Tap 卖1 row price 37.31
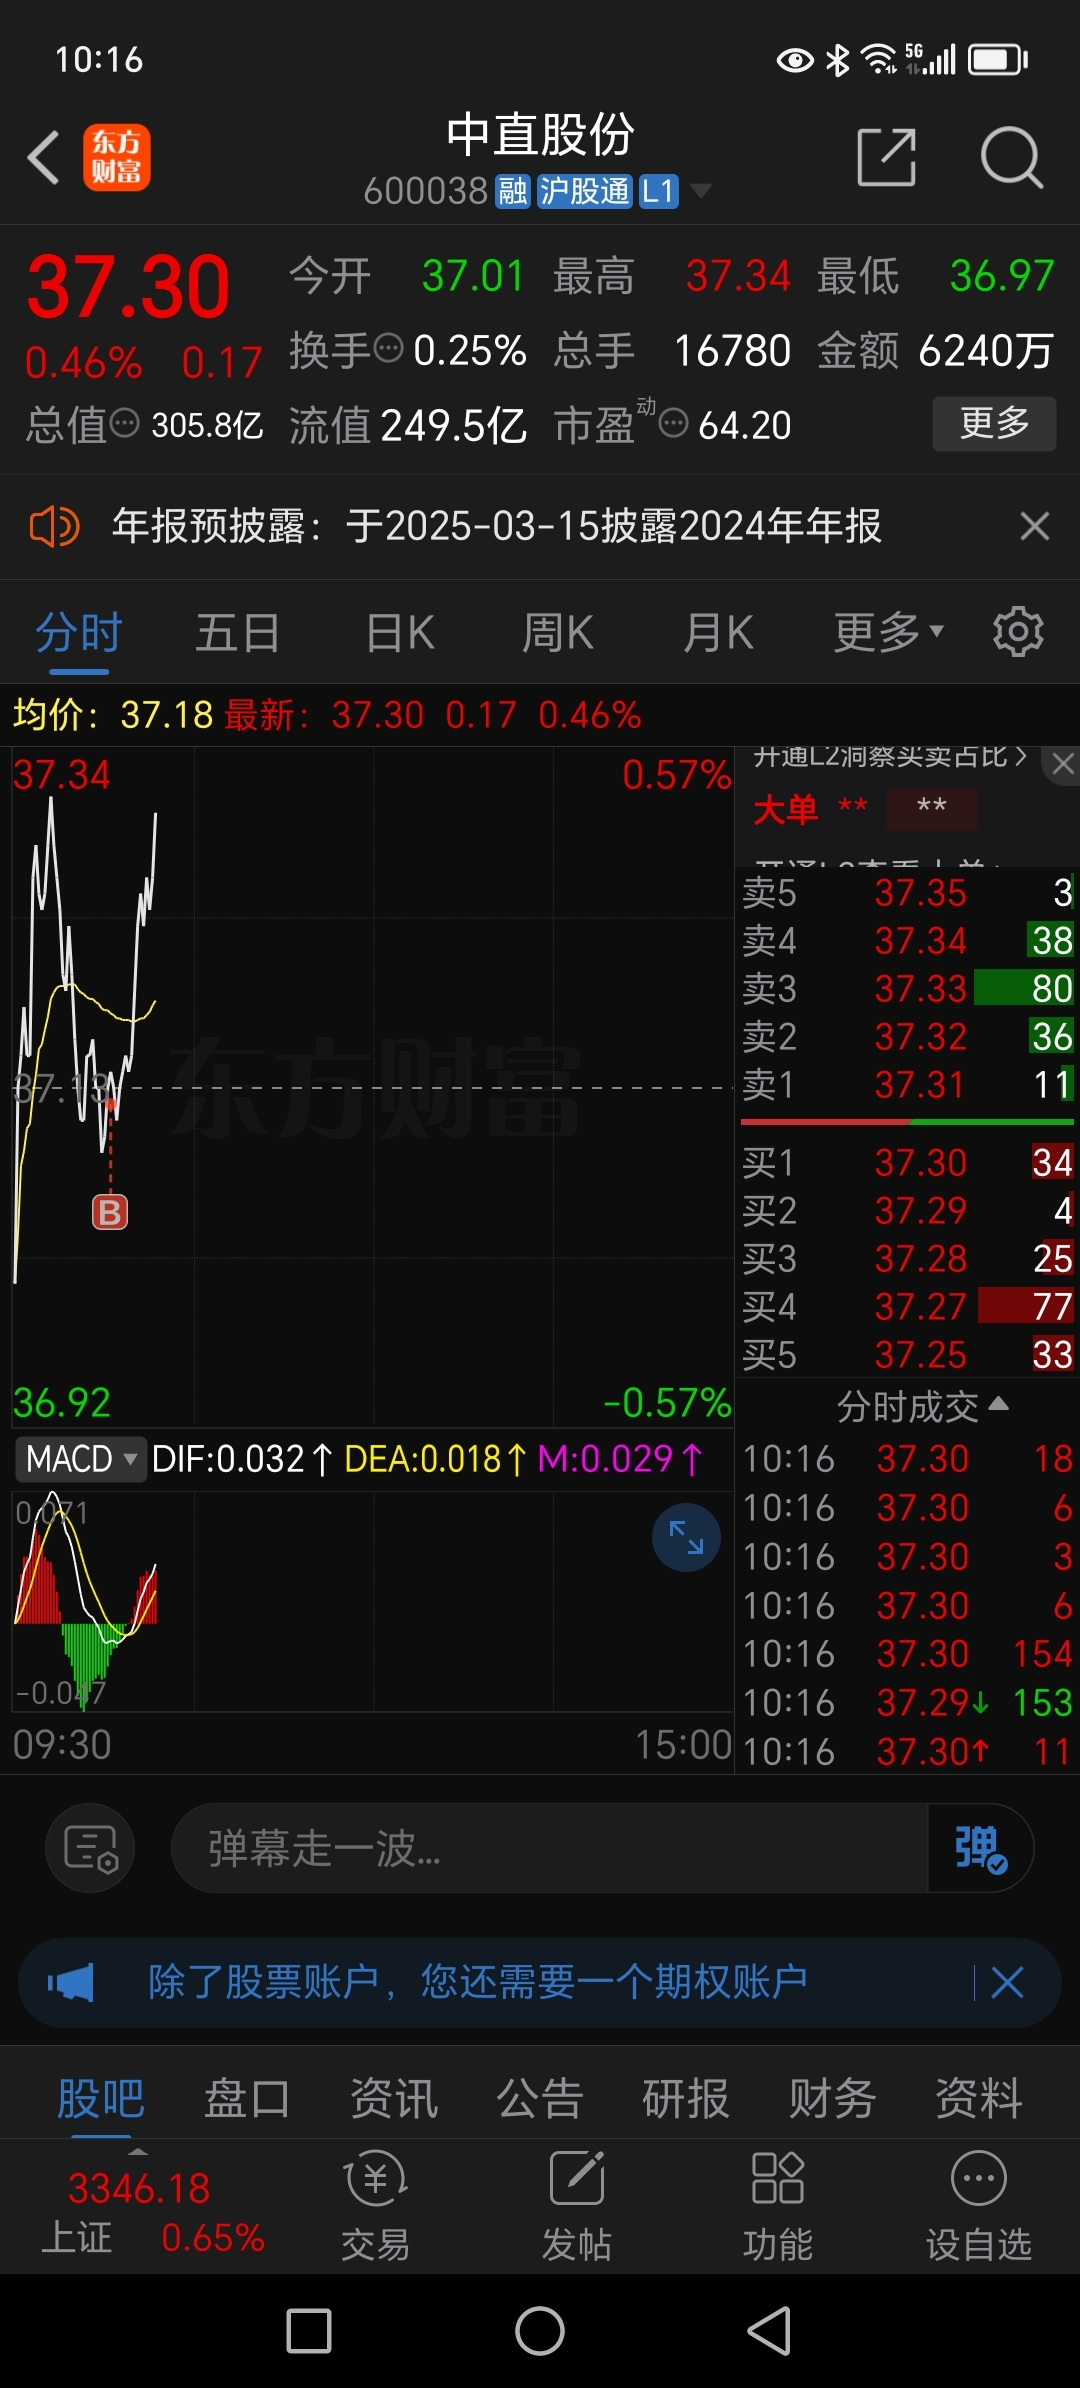This screenshot has height=2388, width=1080. click(920, 1084)
